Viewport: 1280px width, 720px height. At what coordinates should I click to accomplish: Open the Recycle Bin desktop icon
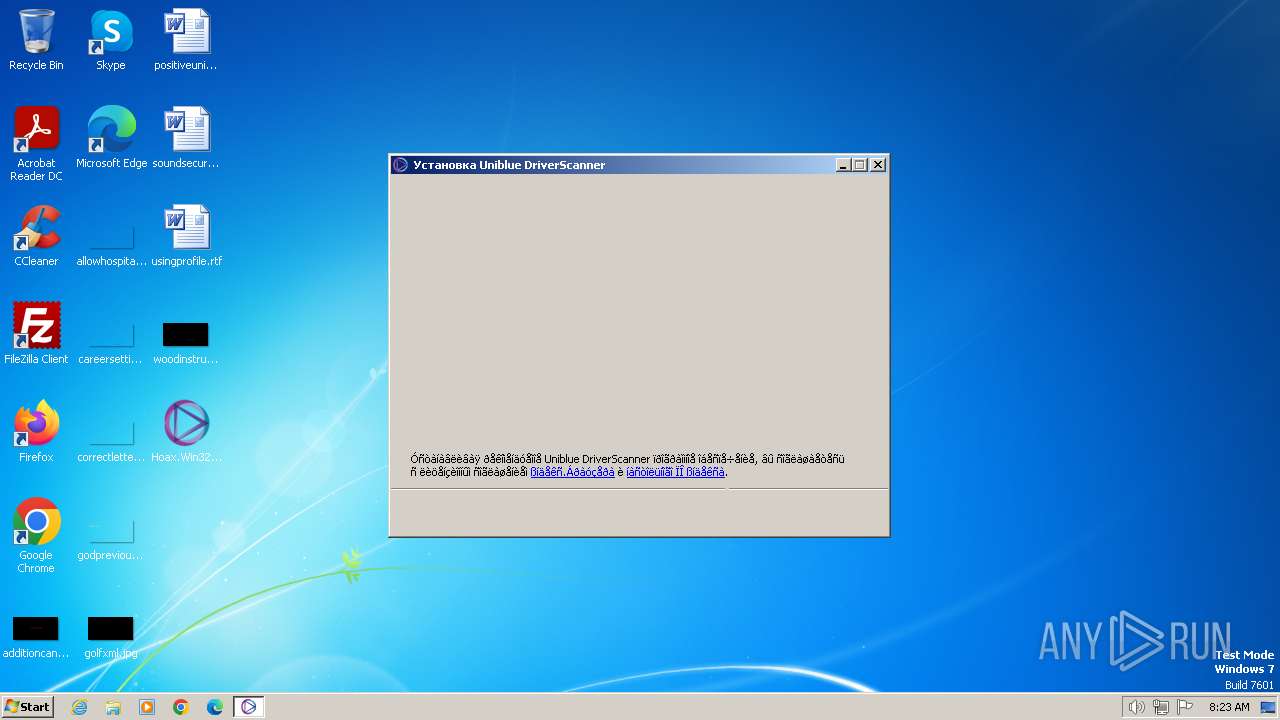pos(36,40)
